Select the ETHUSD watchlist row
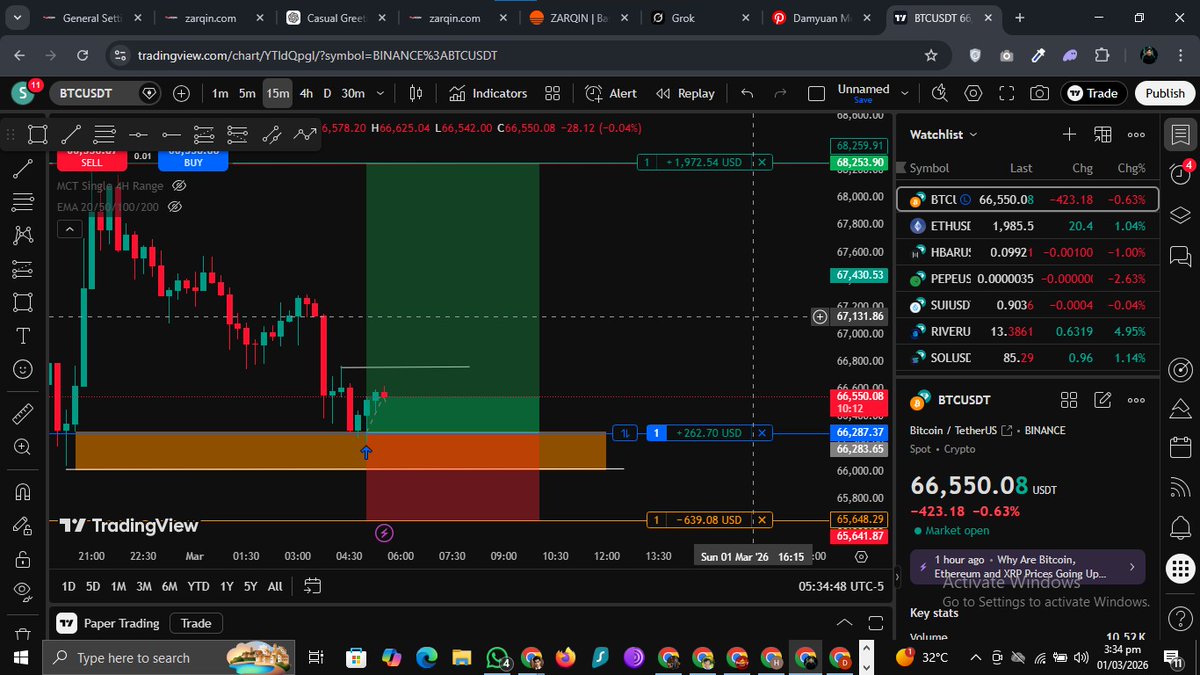This screenshot has width=1200, height=675. pos(1028,226)
